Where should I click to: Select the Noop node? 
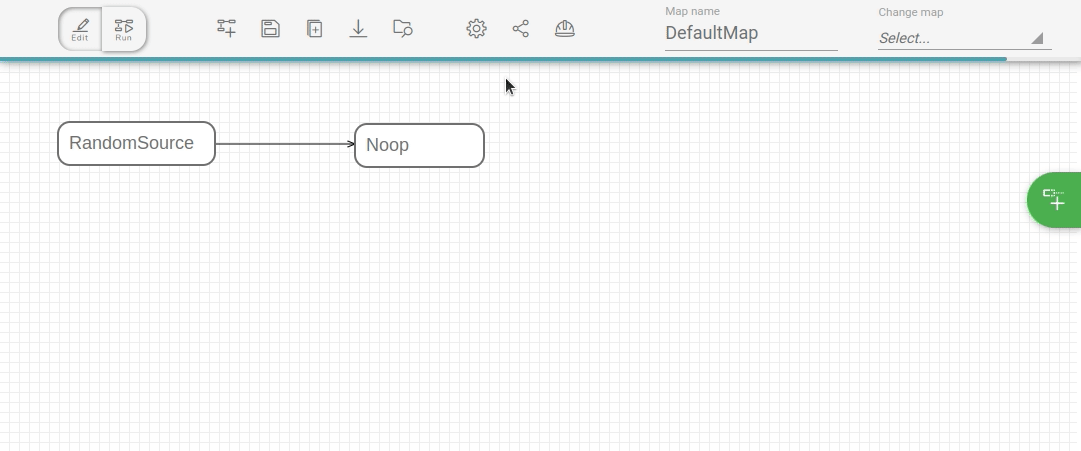coord(419,146)
